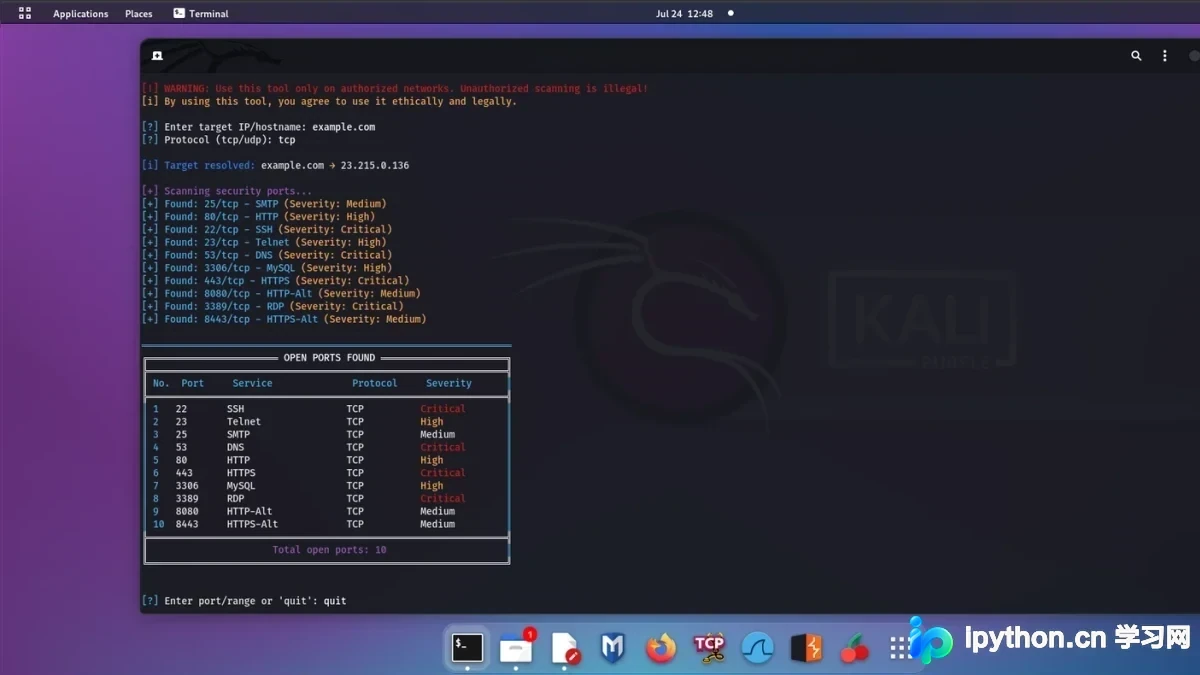This screenshot has height=675, width=1200.
Task: Click the 'Enter port/range or quit' prompt line
Action: (x=245, y=601)
